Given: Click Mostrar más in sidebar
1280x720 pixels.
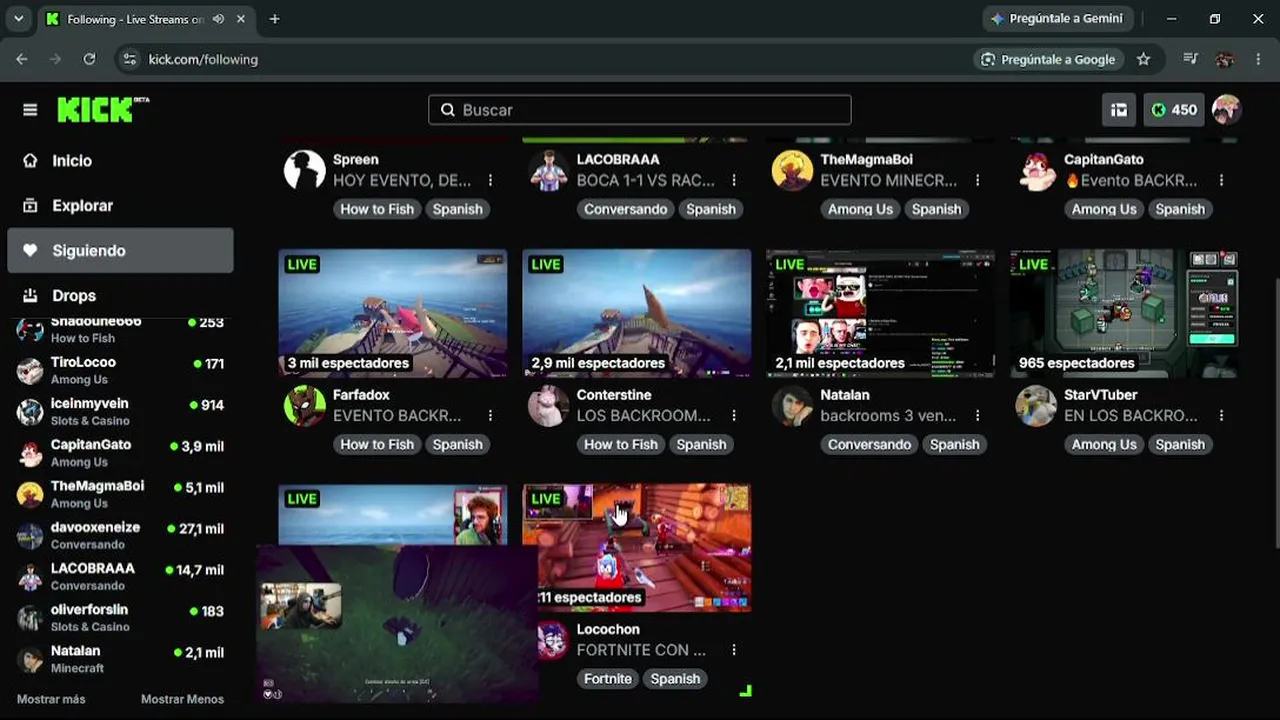Looking at the screenshot, I should (51, 699).
